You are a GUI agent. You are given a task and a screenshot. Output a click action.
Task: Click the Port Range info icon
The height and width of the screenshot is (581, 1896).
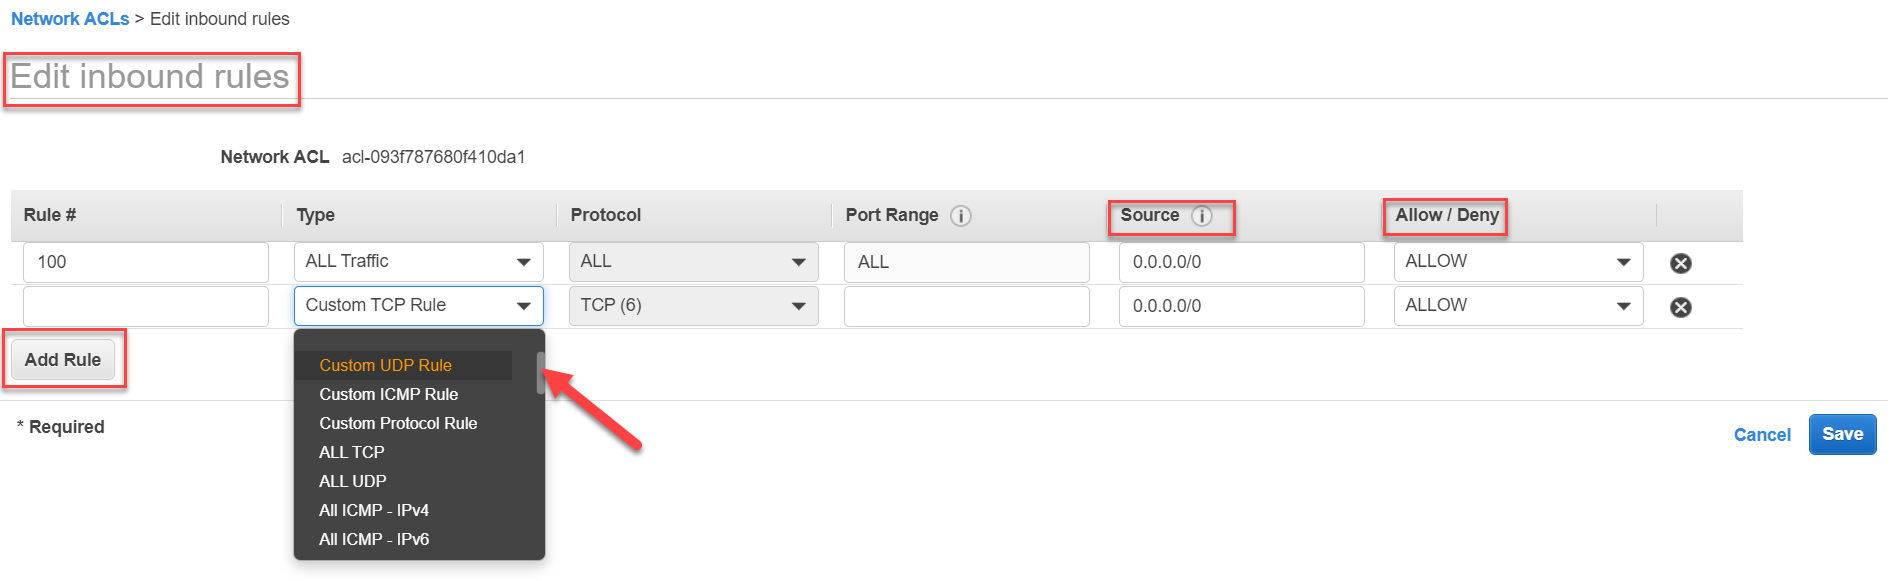point(960,216)
